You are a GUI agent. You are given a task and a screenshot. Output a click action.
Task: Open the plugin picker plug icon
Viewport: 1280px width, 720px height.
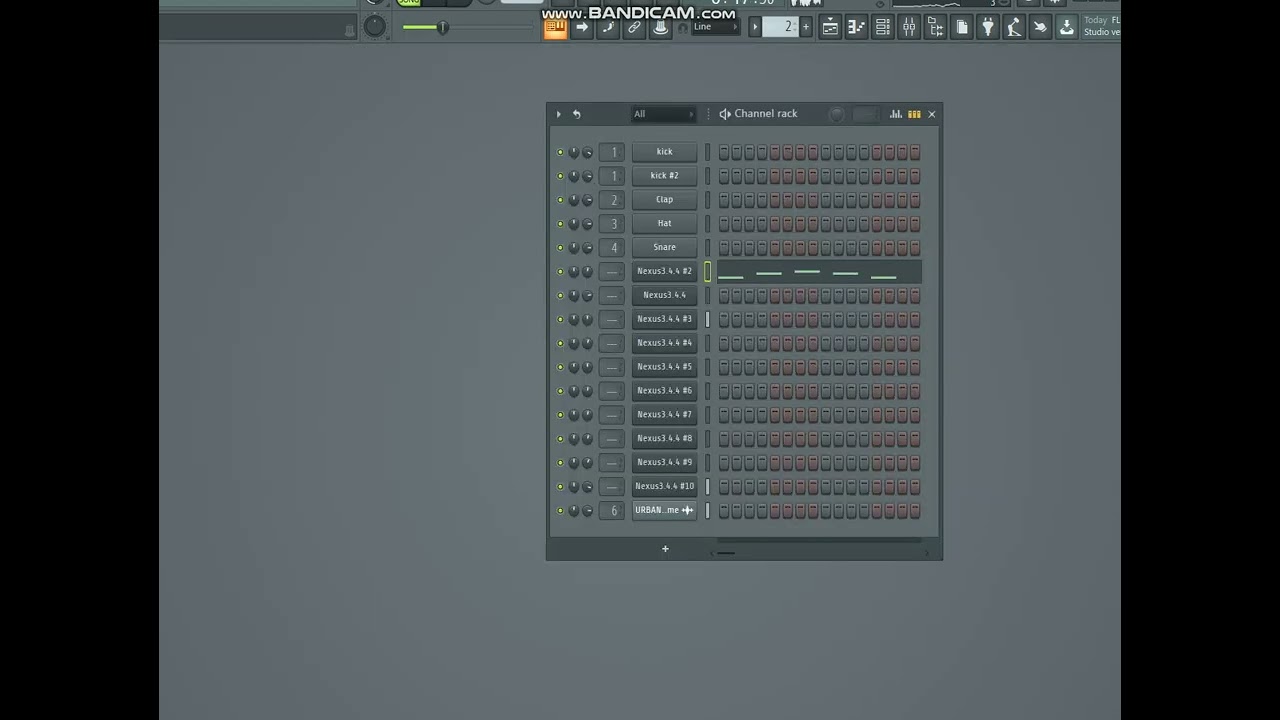click(988, 28)
